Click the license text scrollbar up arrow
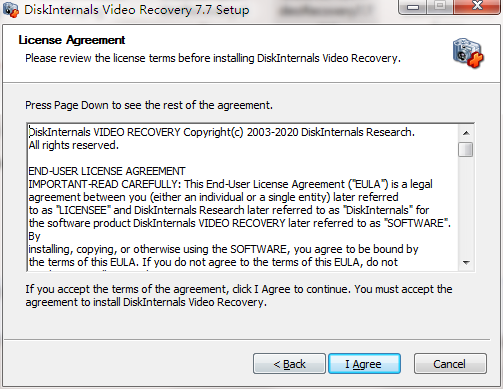The image size is (503, 389). (x=466, y=133)
